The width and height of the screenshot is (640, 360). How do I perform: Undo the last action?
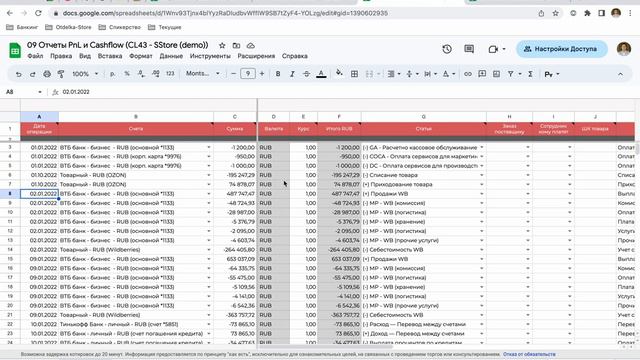pyautogui.click(x=18, y=74)
